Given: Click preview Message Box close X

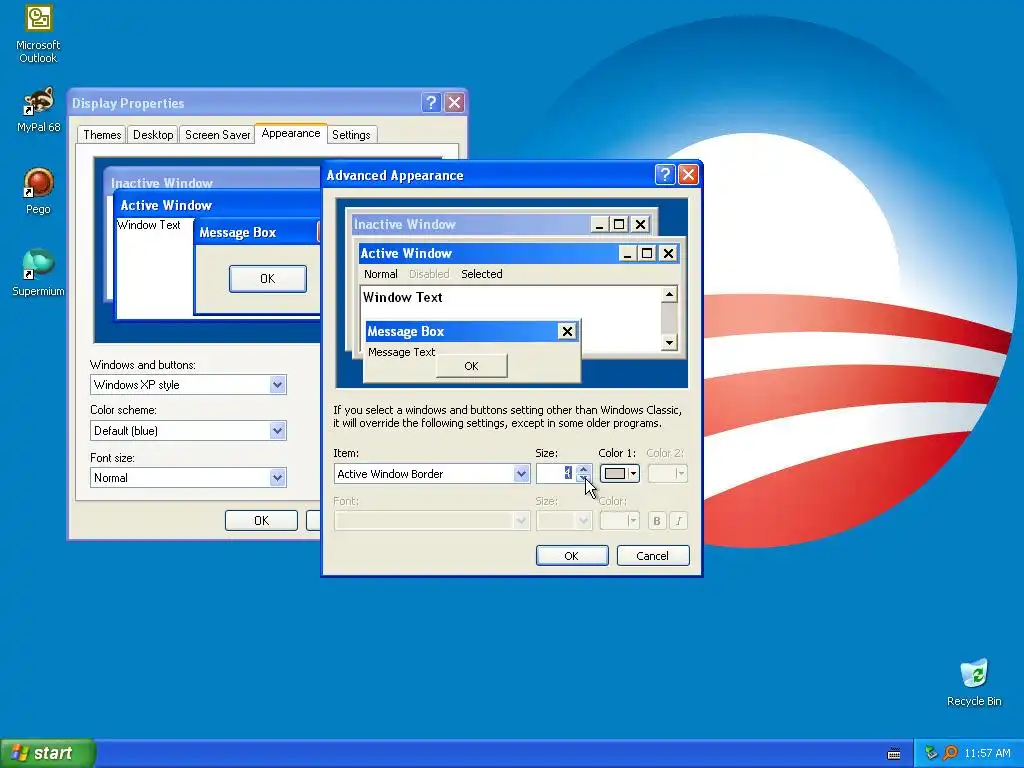Looking at the screenshot, I should (568, 332).
